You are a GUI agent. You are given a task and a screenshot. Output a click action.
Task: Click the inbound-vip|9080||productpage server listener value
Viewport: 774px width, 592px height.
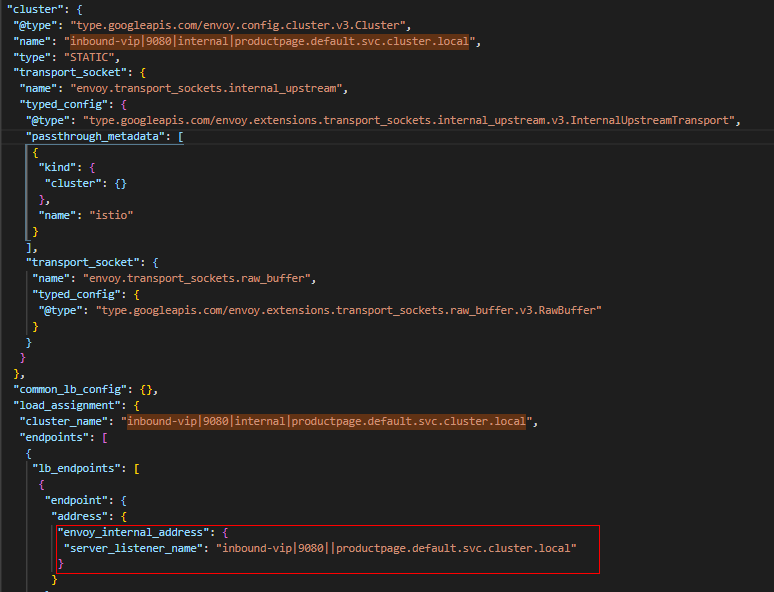[x=396, y=548]
